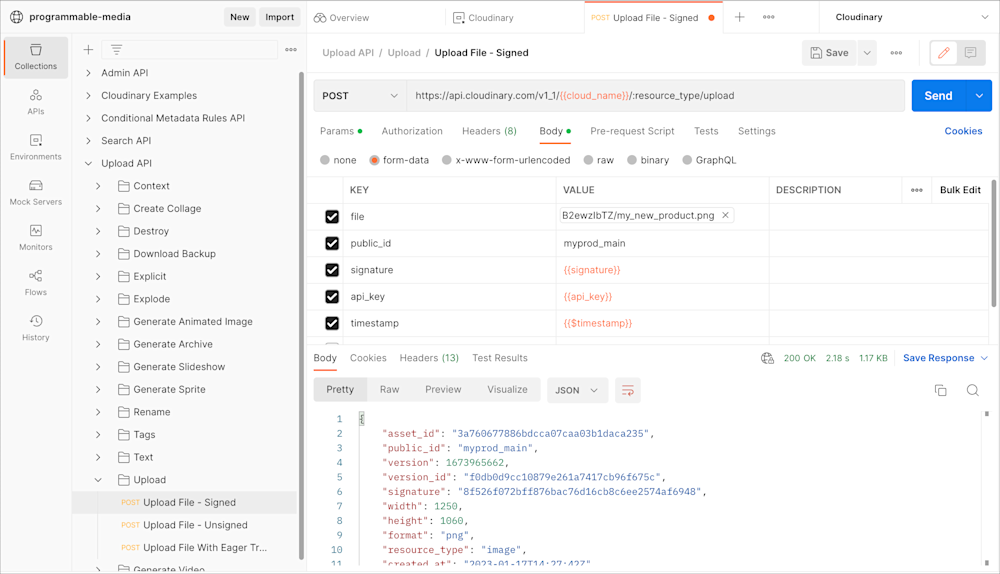Open the Monitors sidebar panel
The image size is (1000, 574).
point(36,238)
